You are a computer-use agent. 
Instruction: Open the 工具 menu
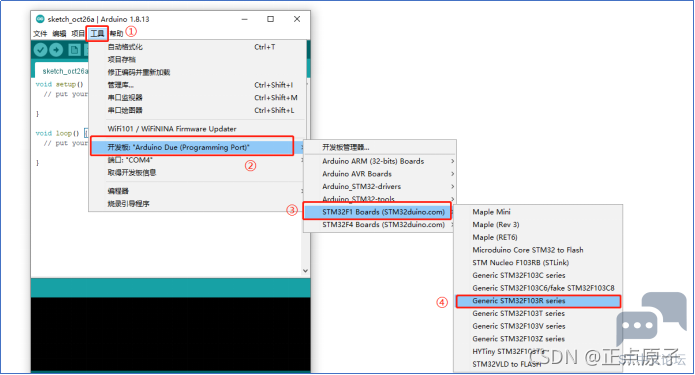pos(97,33)
